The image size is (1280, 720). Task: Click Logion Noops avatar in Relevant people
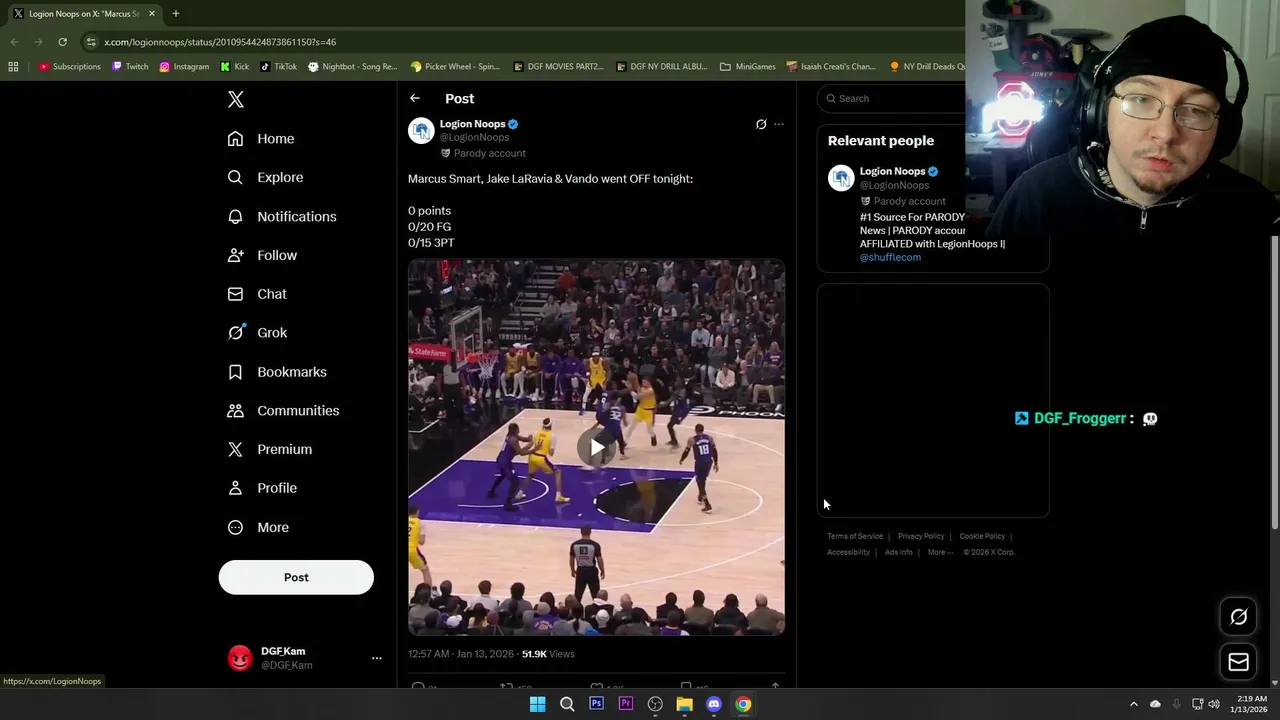click(x=841, y=178)
